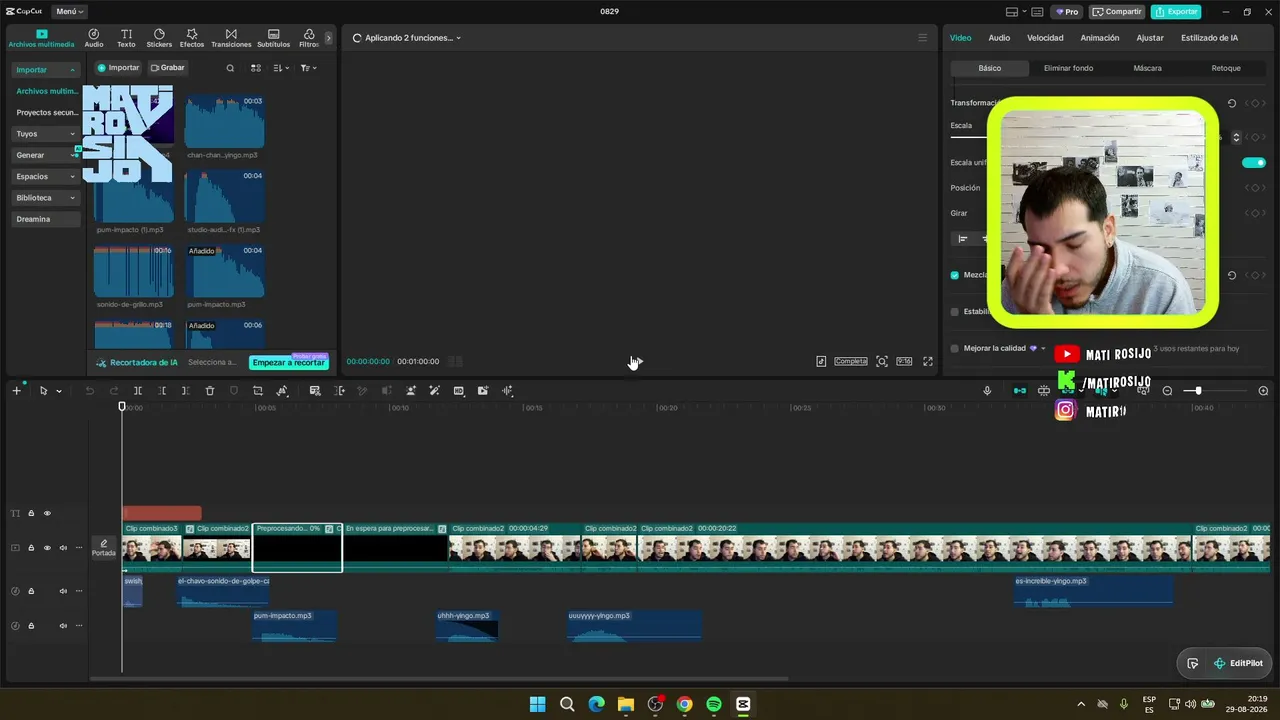Click the Importar media button
1280x720 pixels.
coord(118,68)
